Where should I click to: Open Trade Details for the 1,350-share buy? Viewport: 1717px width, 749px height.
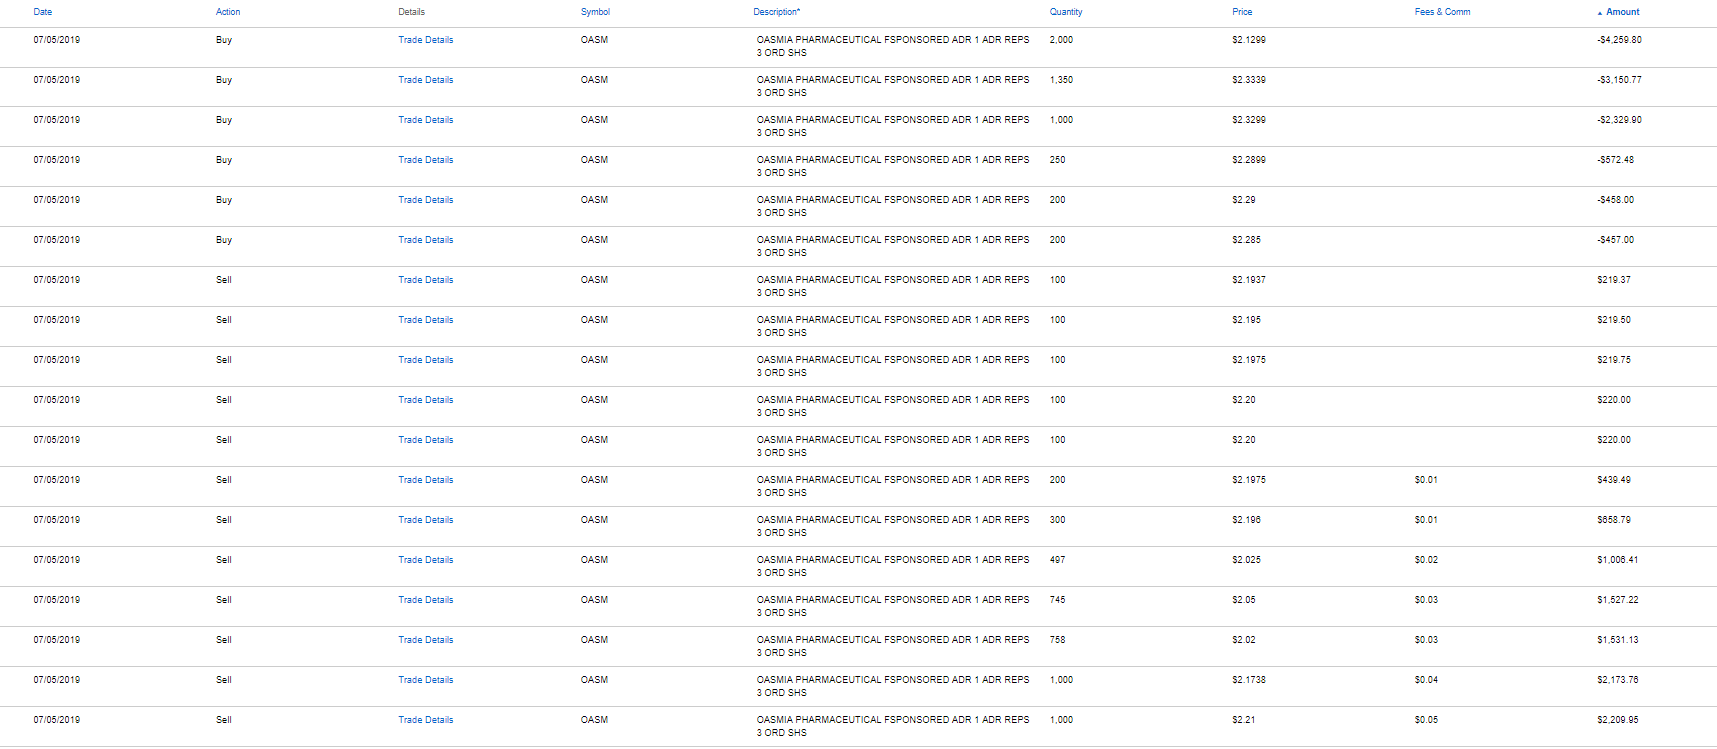coord(425,80)
